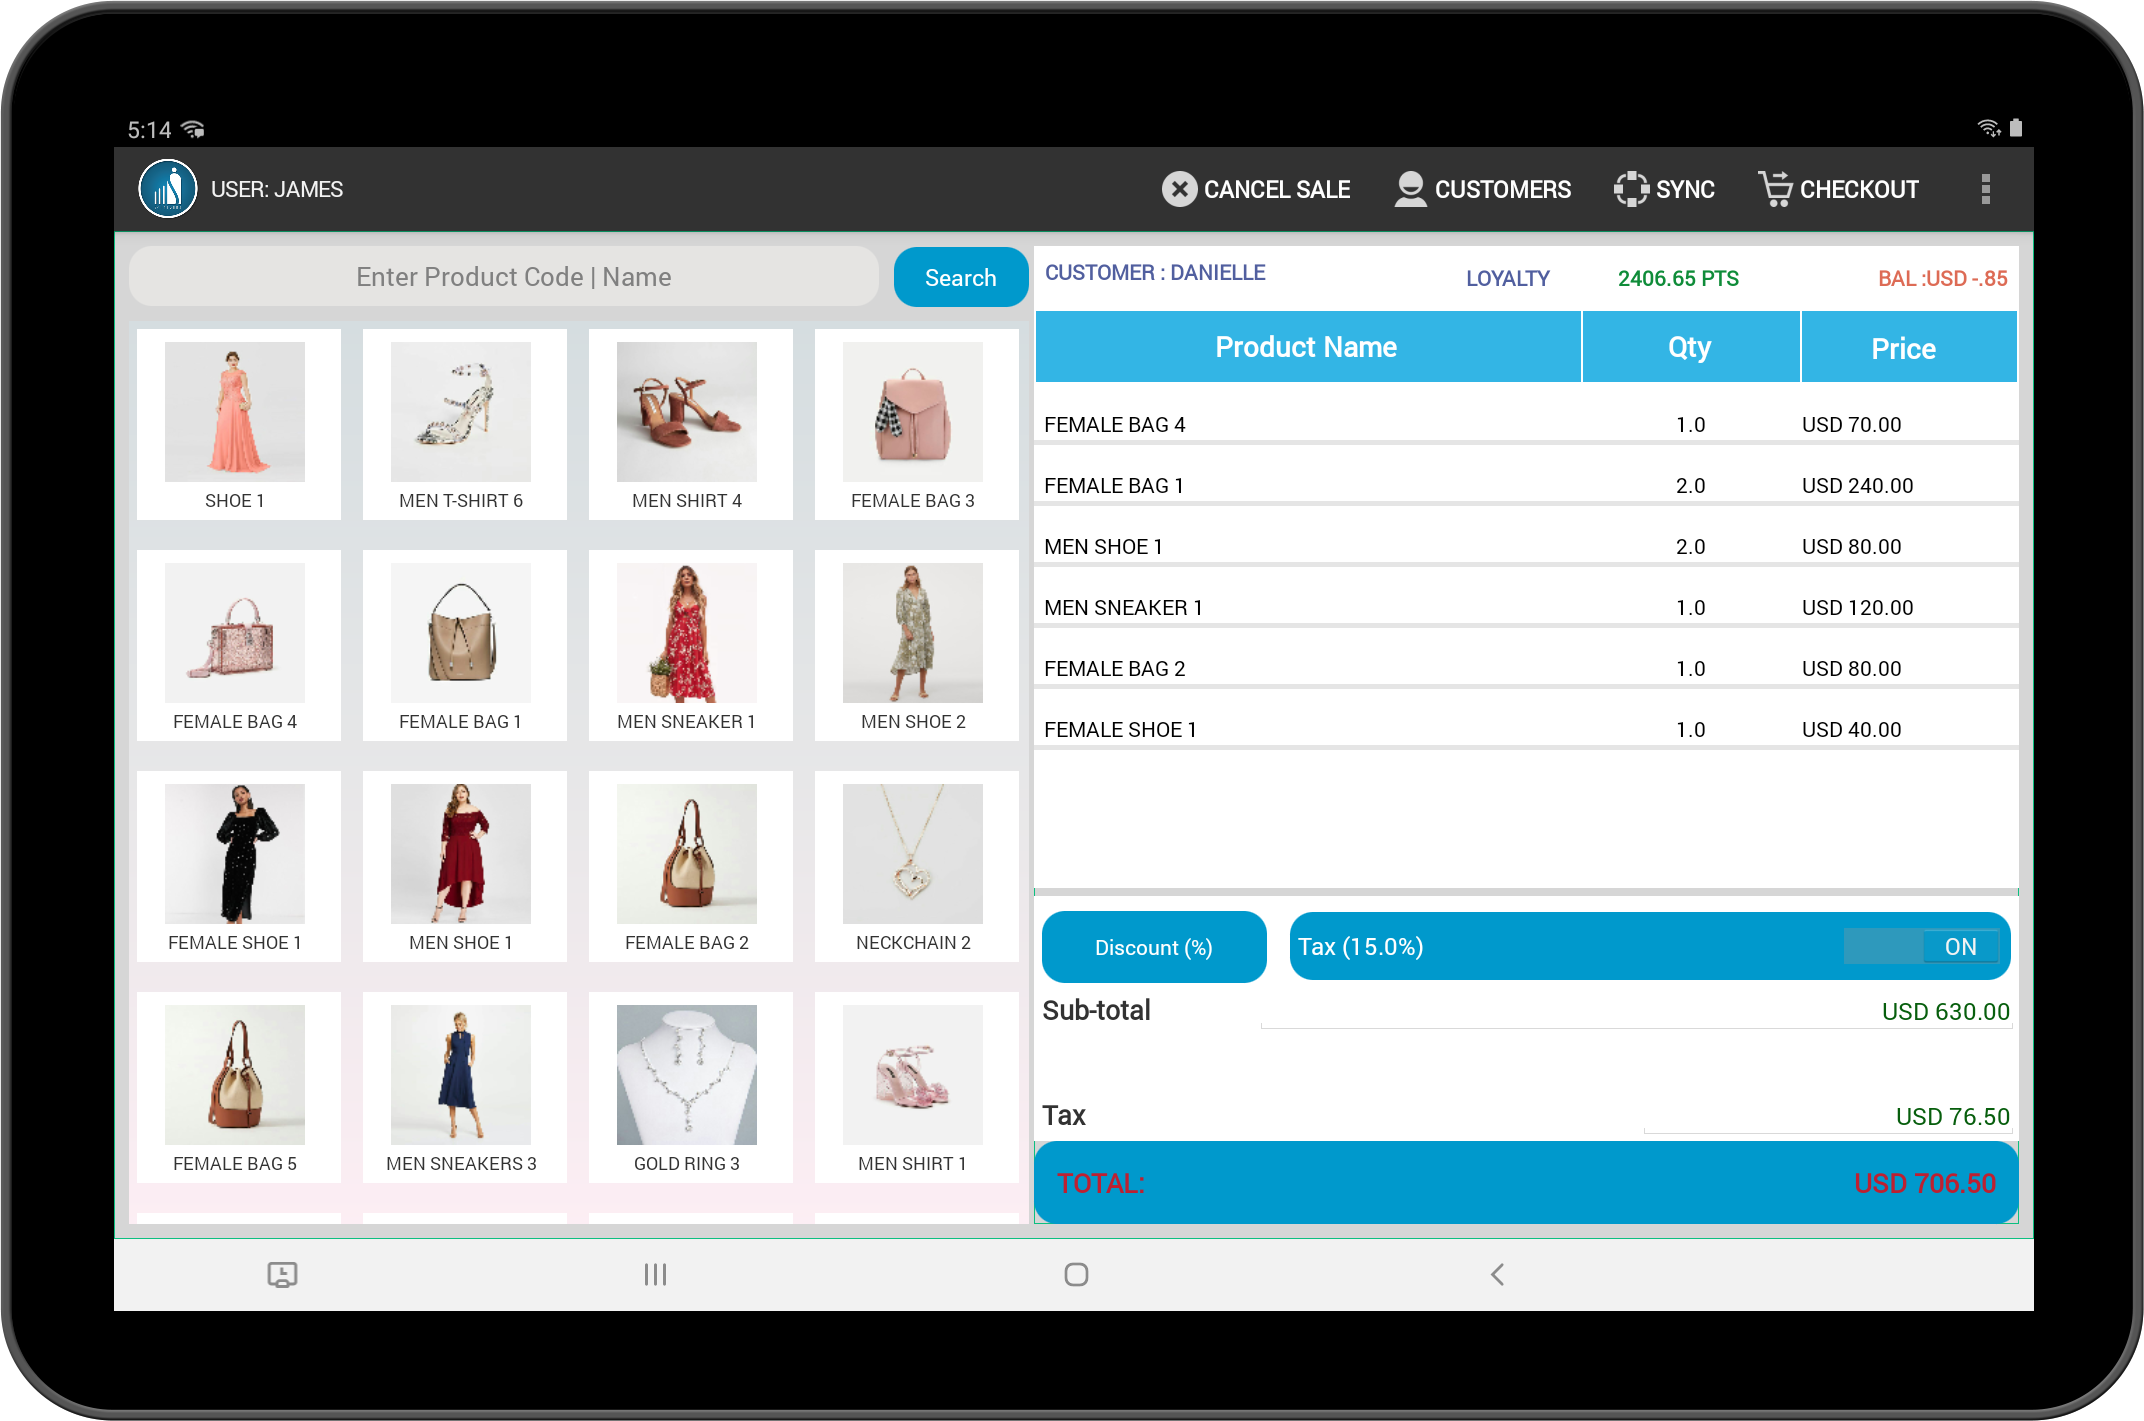
Task: Tap the Android back button
Action: click(1497, 1274)
